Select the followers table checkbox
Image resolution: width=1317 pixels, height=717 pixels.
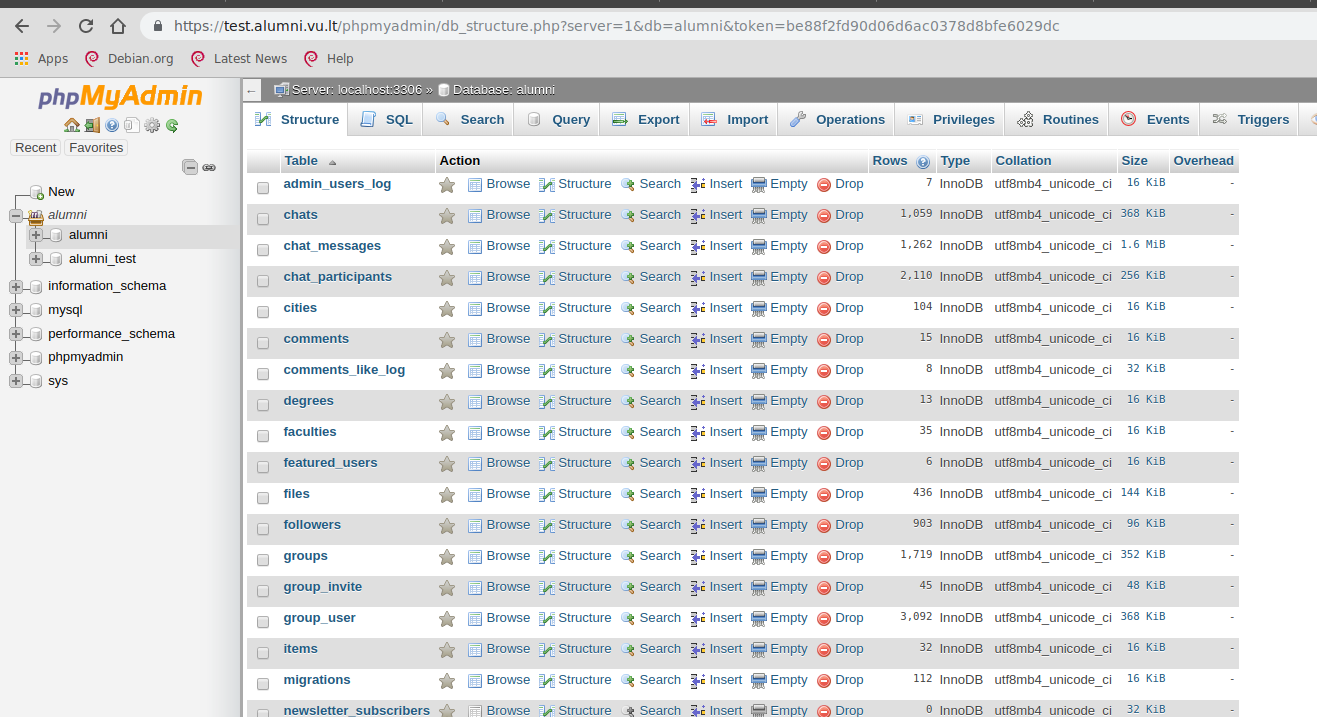(x=263, y=528)
